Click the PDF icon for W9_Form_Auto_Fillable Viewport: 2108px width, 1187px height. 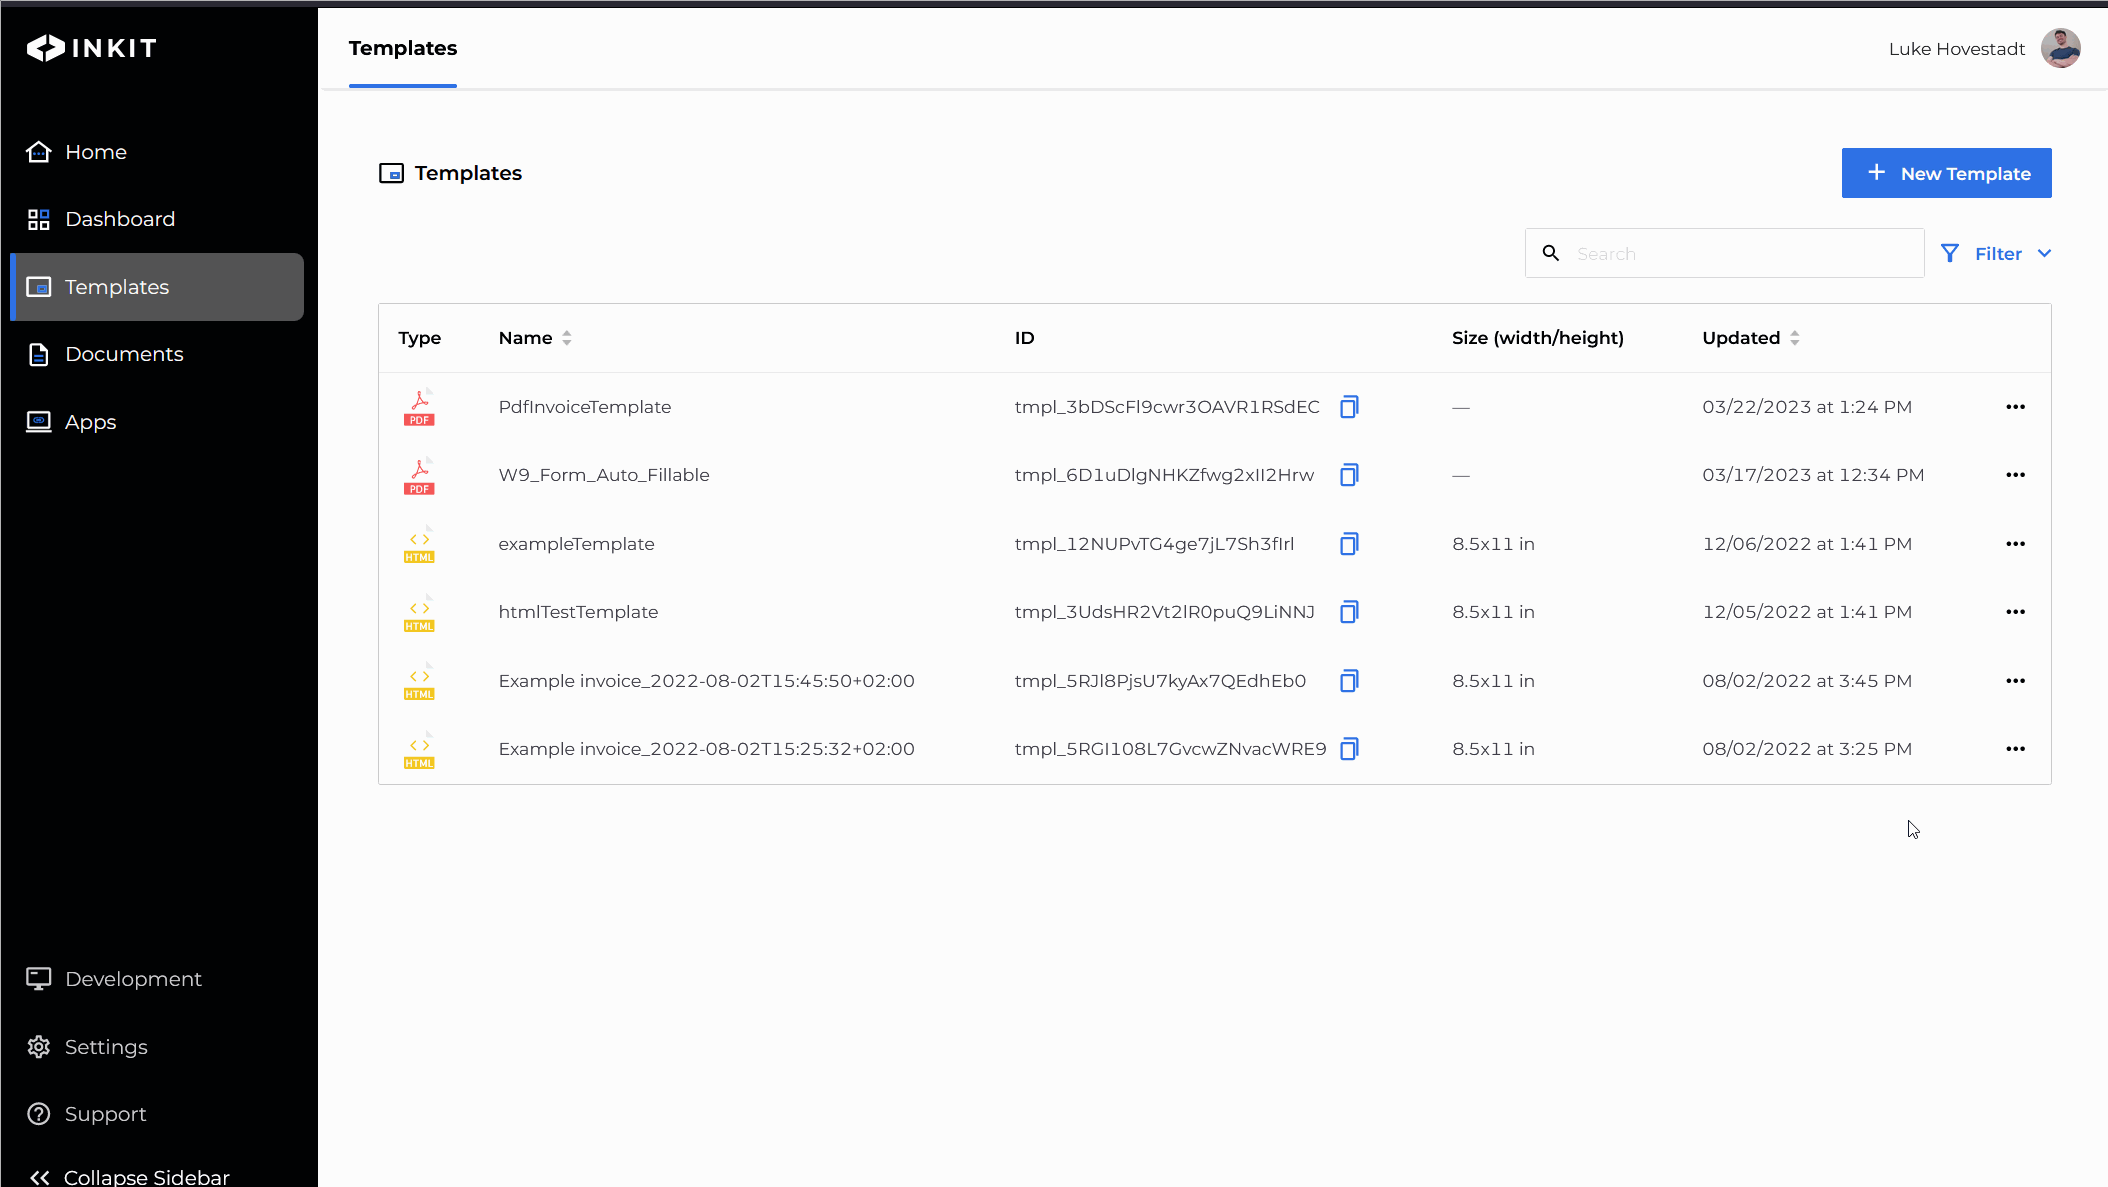click(x=419, y=476)
